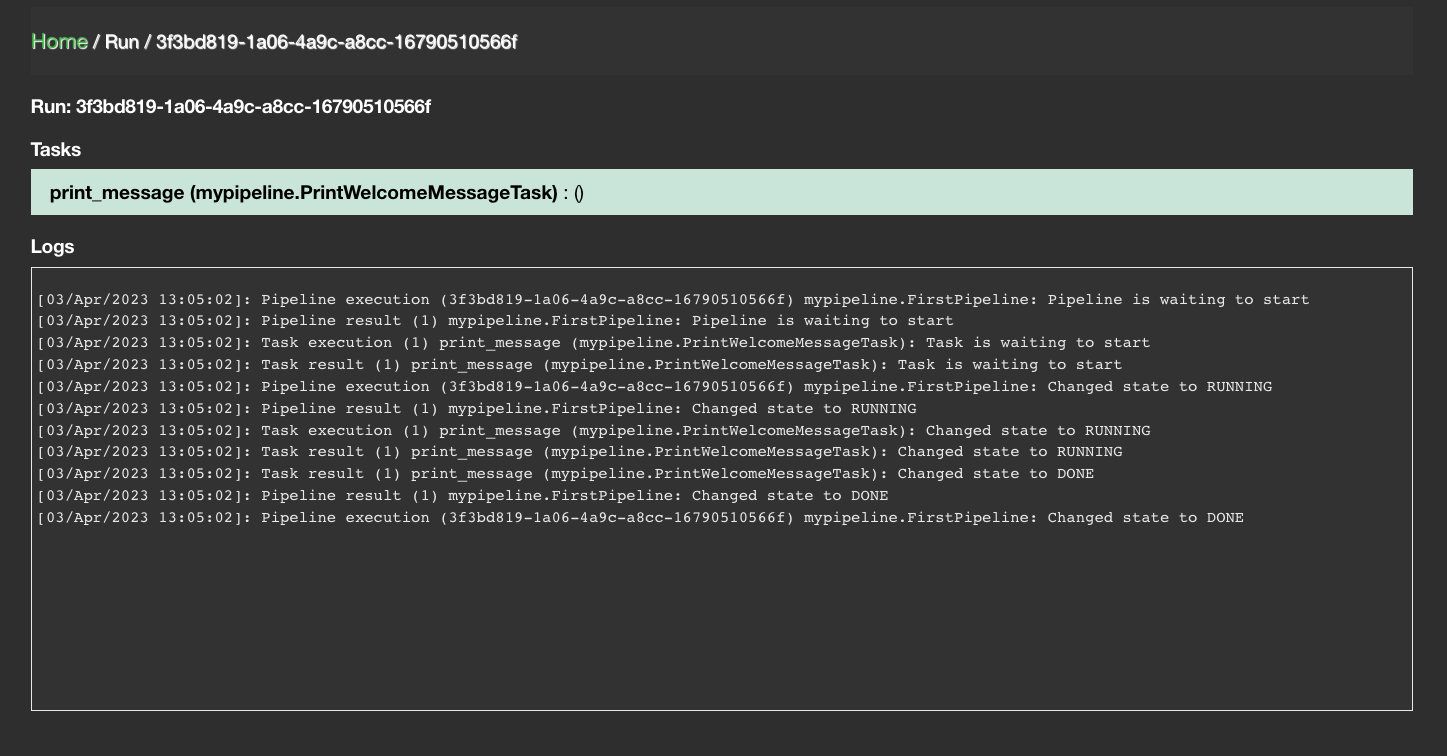Select log line 'Pipeline execution: Changed state to RUNNING'

655,387
